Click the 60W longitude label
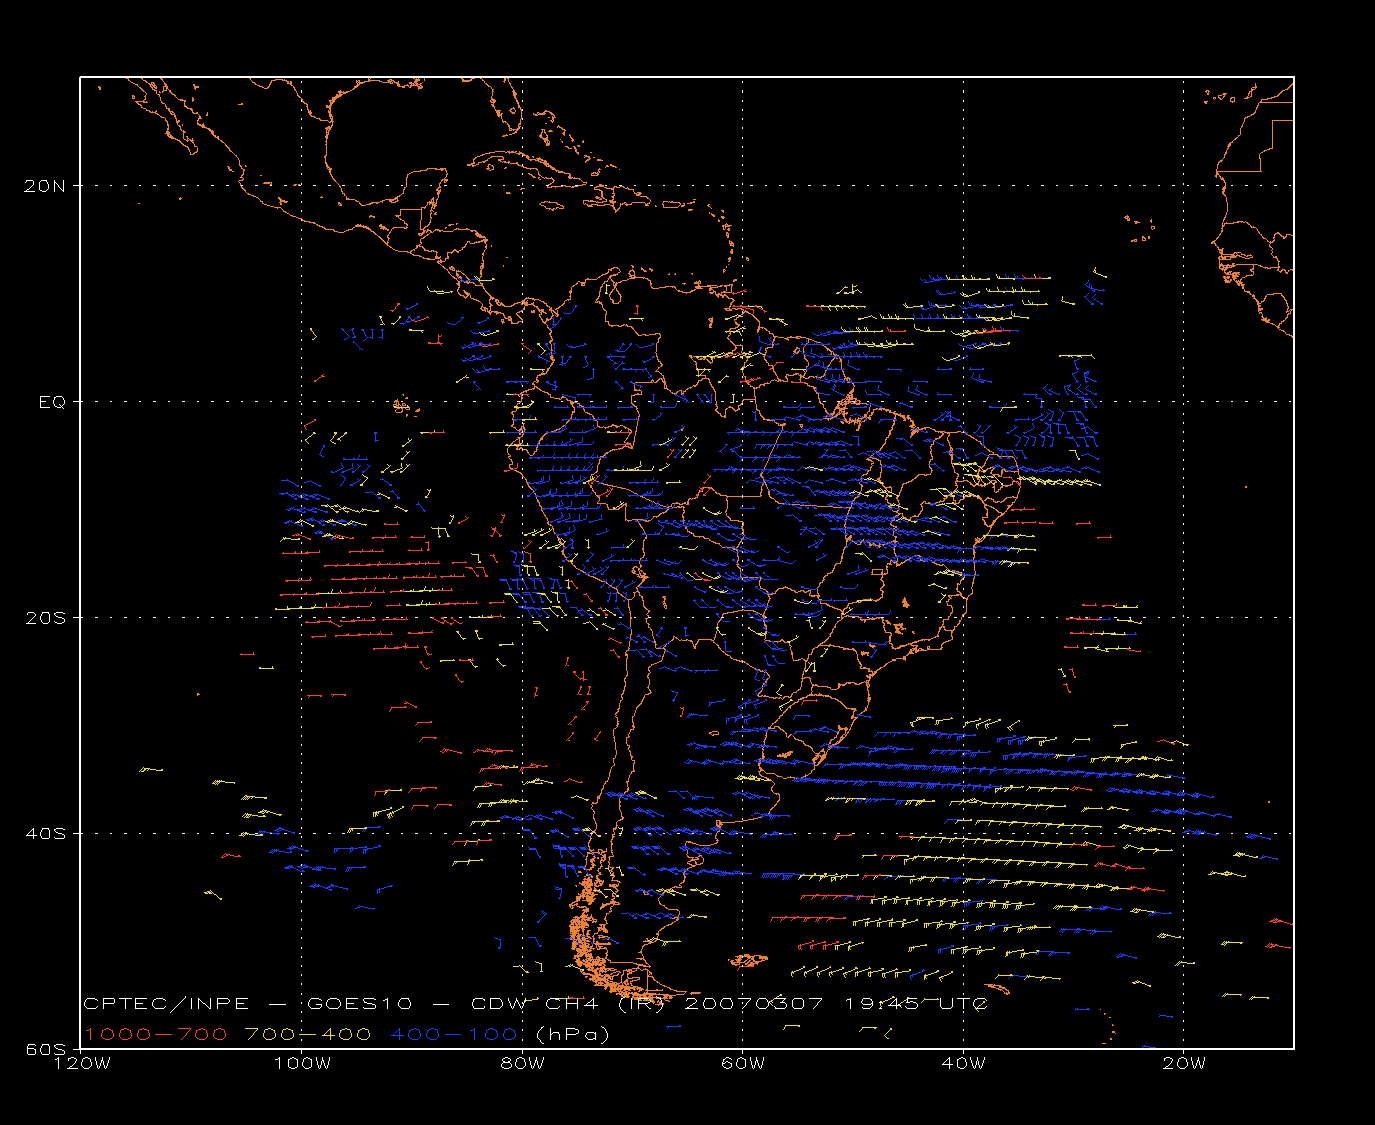This screenshot has height=1125, width=1375. (743, 1063)
